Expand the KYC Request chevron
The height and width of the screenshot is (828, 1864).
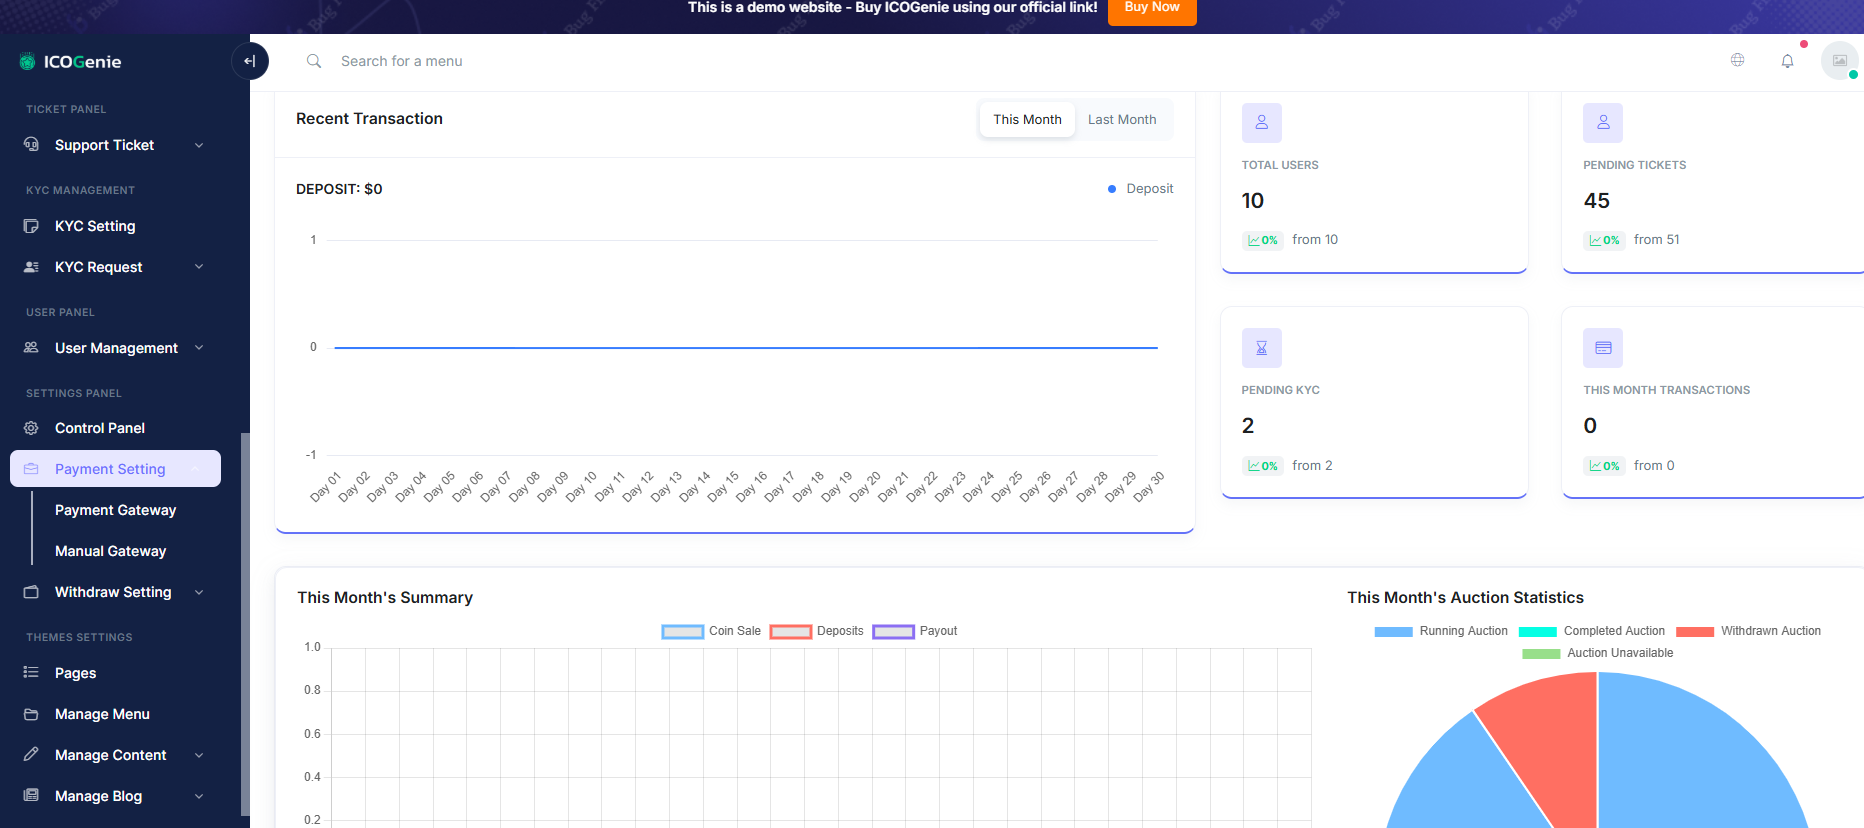[199, 267]
